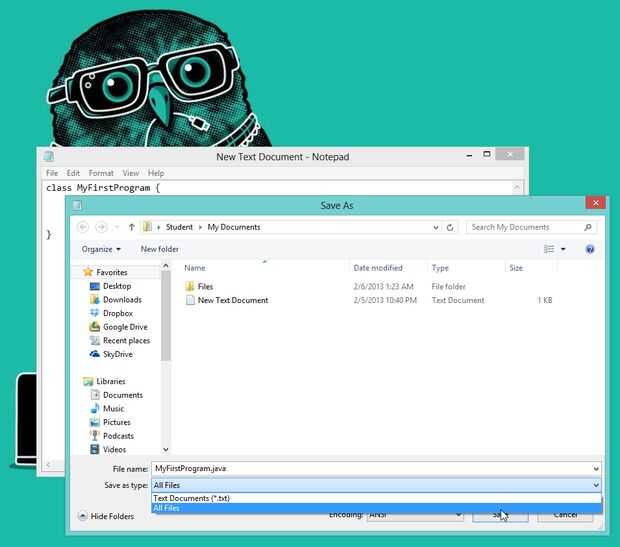Open the Edit menu in Notepad
This screenshot has height=547, width=620.
pyautogui.click(x=73, y=173)
